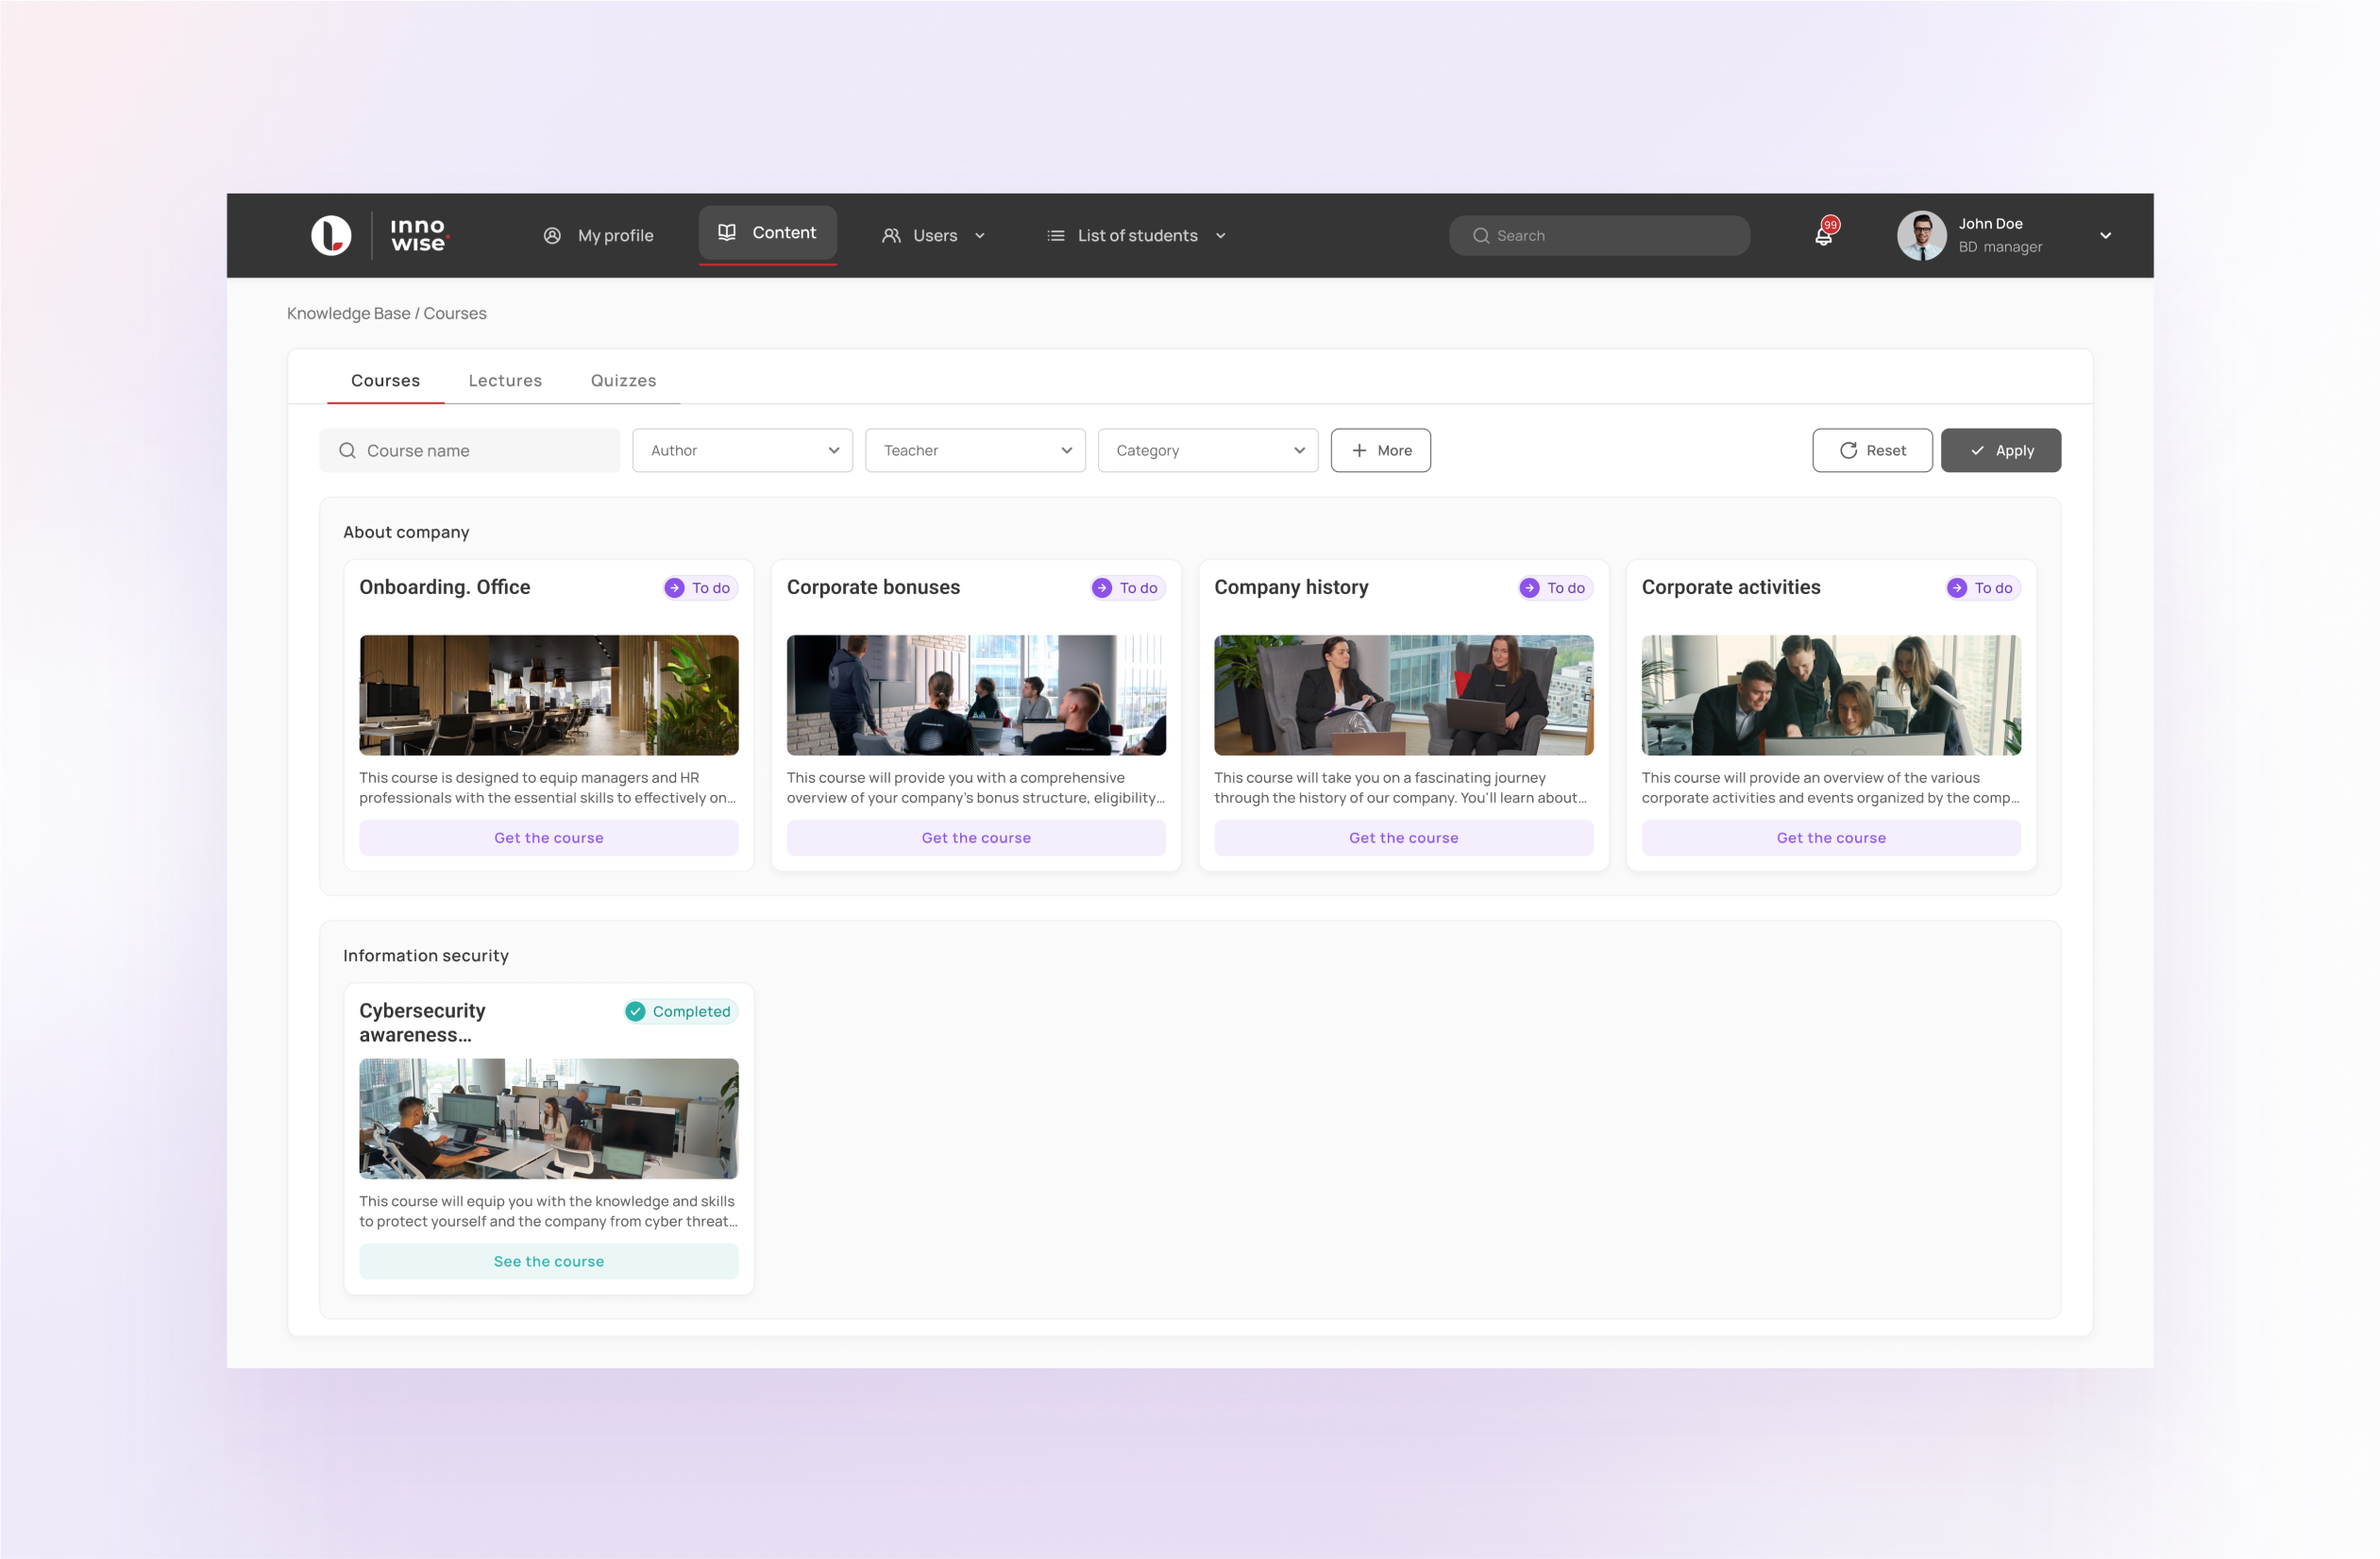This screenshot has height=1559, width=2380.
Task: Click Completed badge on Cybersecurity course
Action: coord(681,1011)
